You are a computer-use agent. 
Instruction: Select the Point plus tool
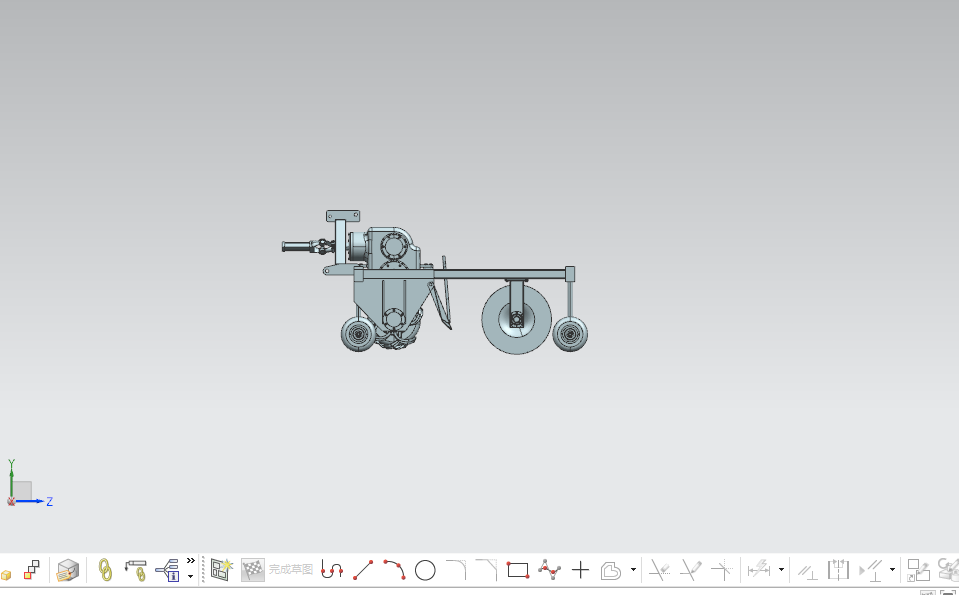pos(580,570)
